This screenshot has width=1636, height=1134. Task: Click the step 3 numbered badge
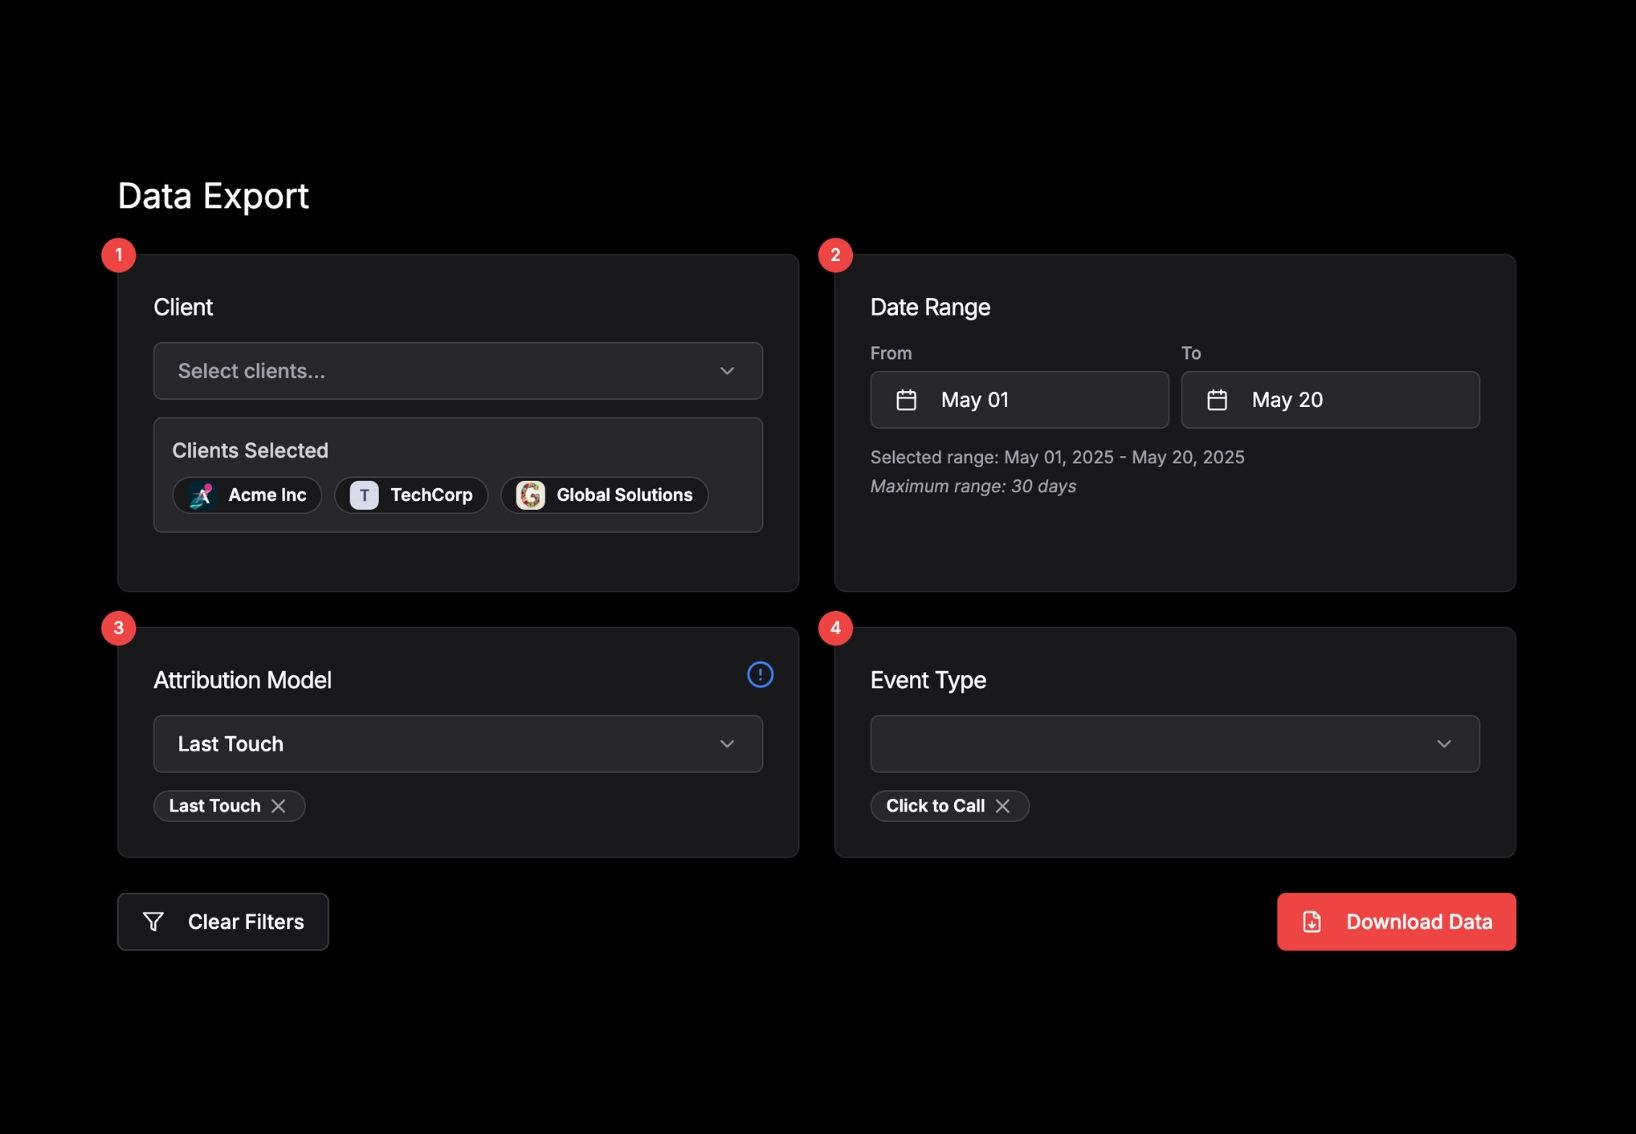coord(119,628)
